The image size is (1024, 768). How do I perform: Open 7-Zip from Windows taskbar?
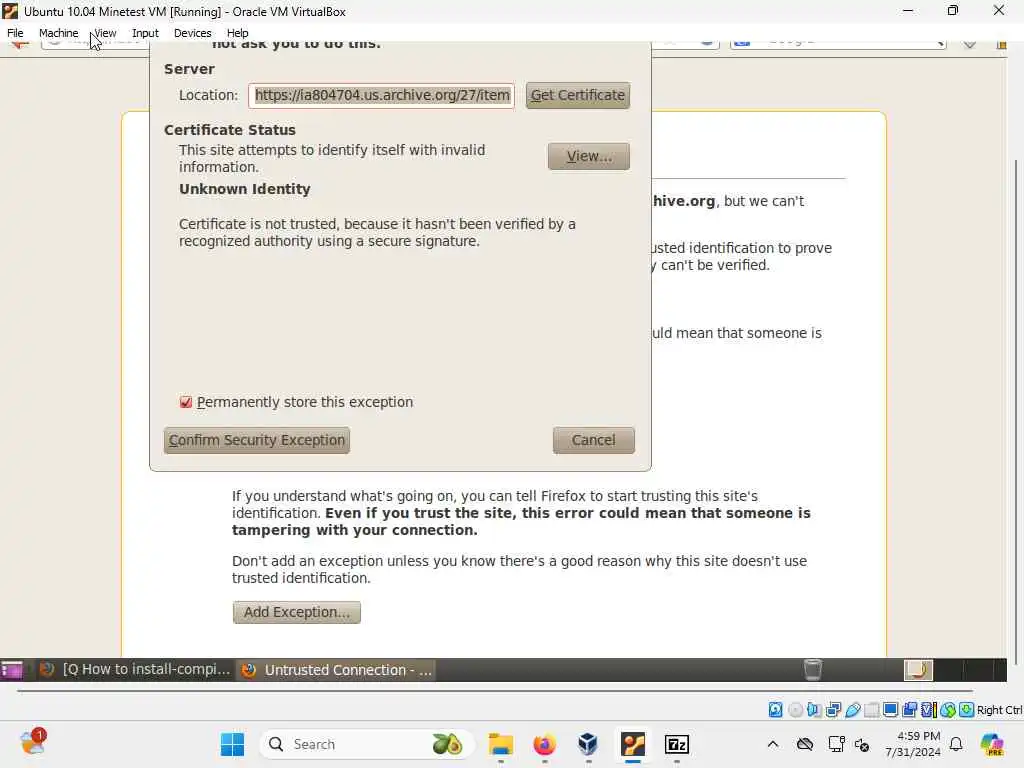(677, 744)
